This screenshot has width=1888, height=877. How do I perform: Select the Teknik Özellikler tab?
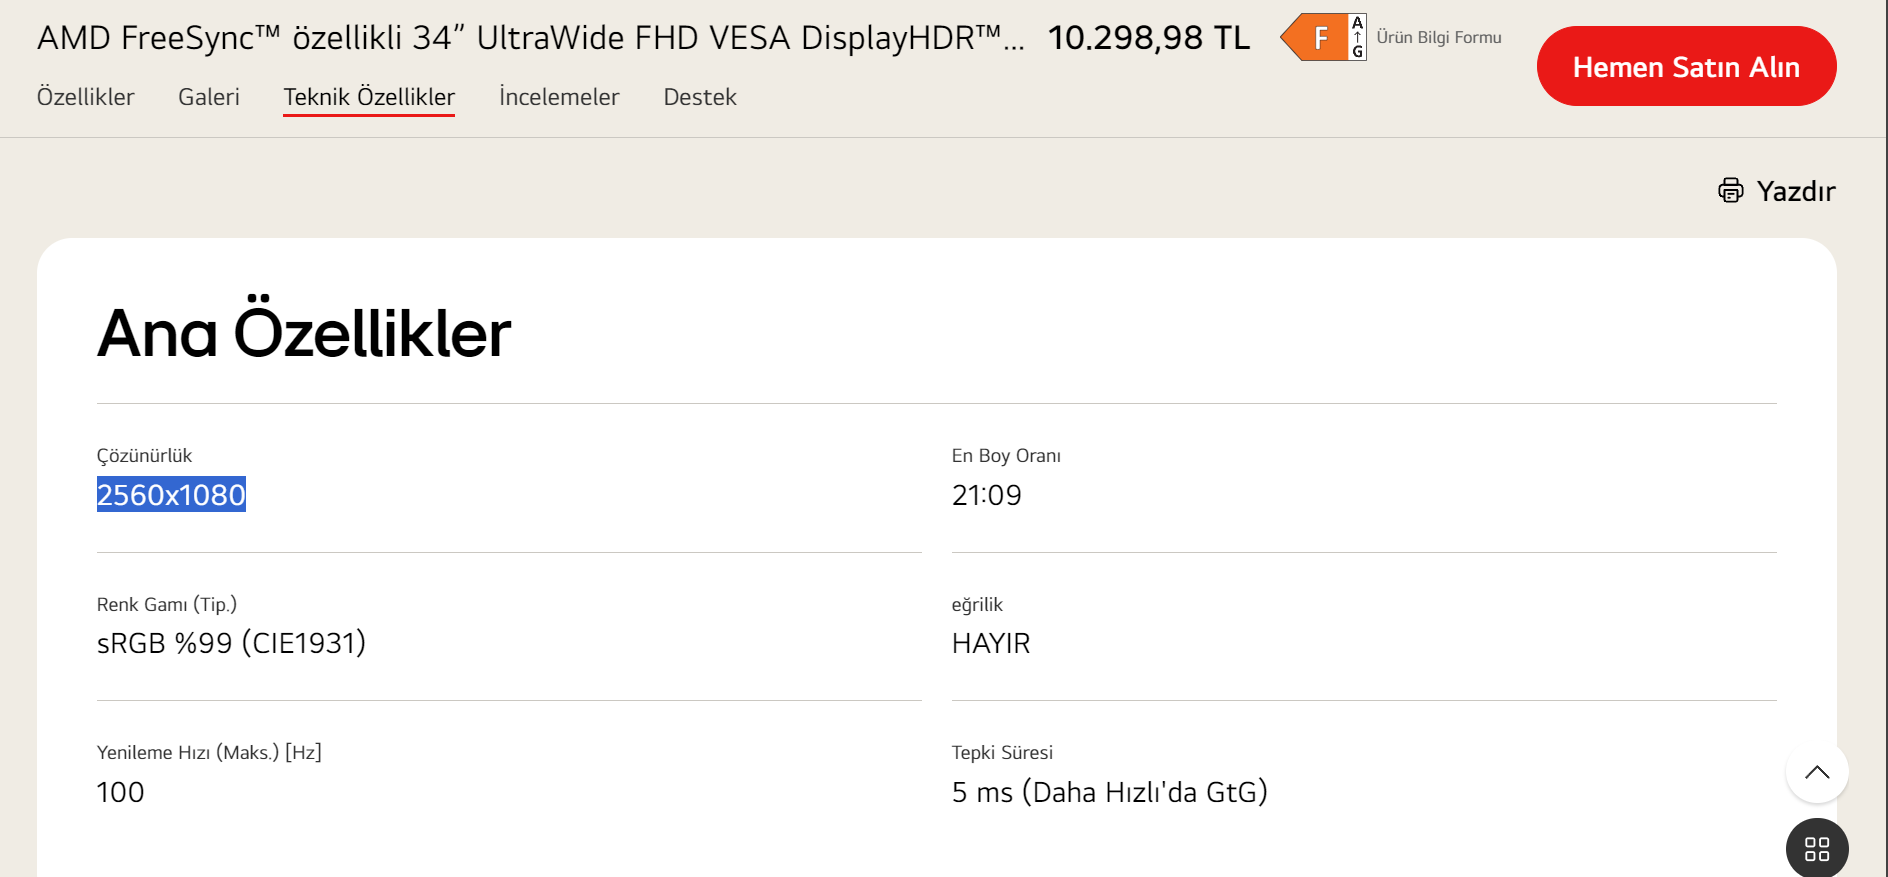(369, 97)
